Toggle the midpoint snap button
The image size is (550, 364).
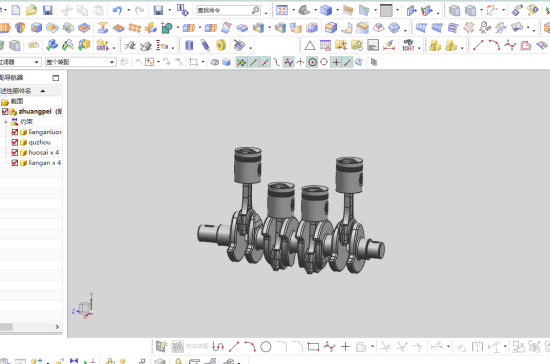tap(265, 62)
